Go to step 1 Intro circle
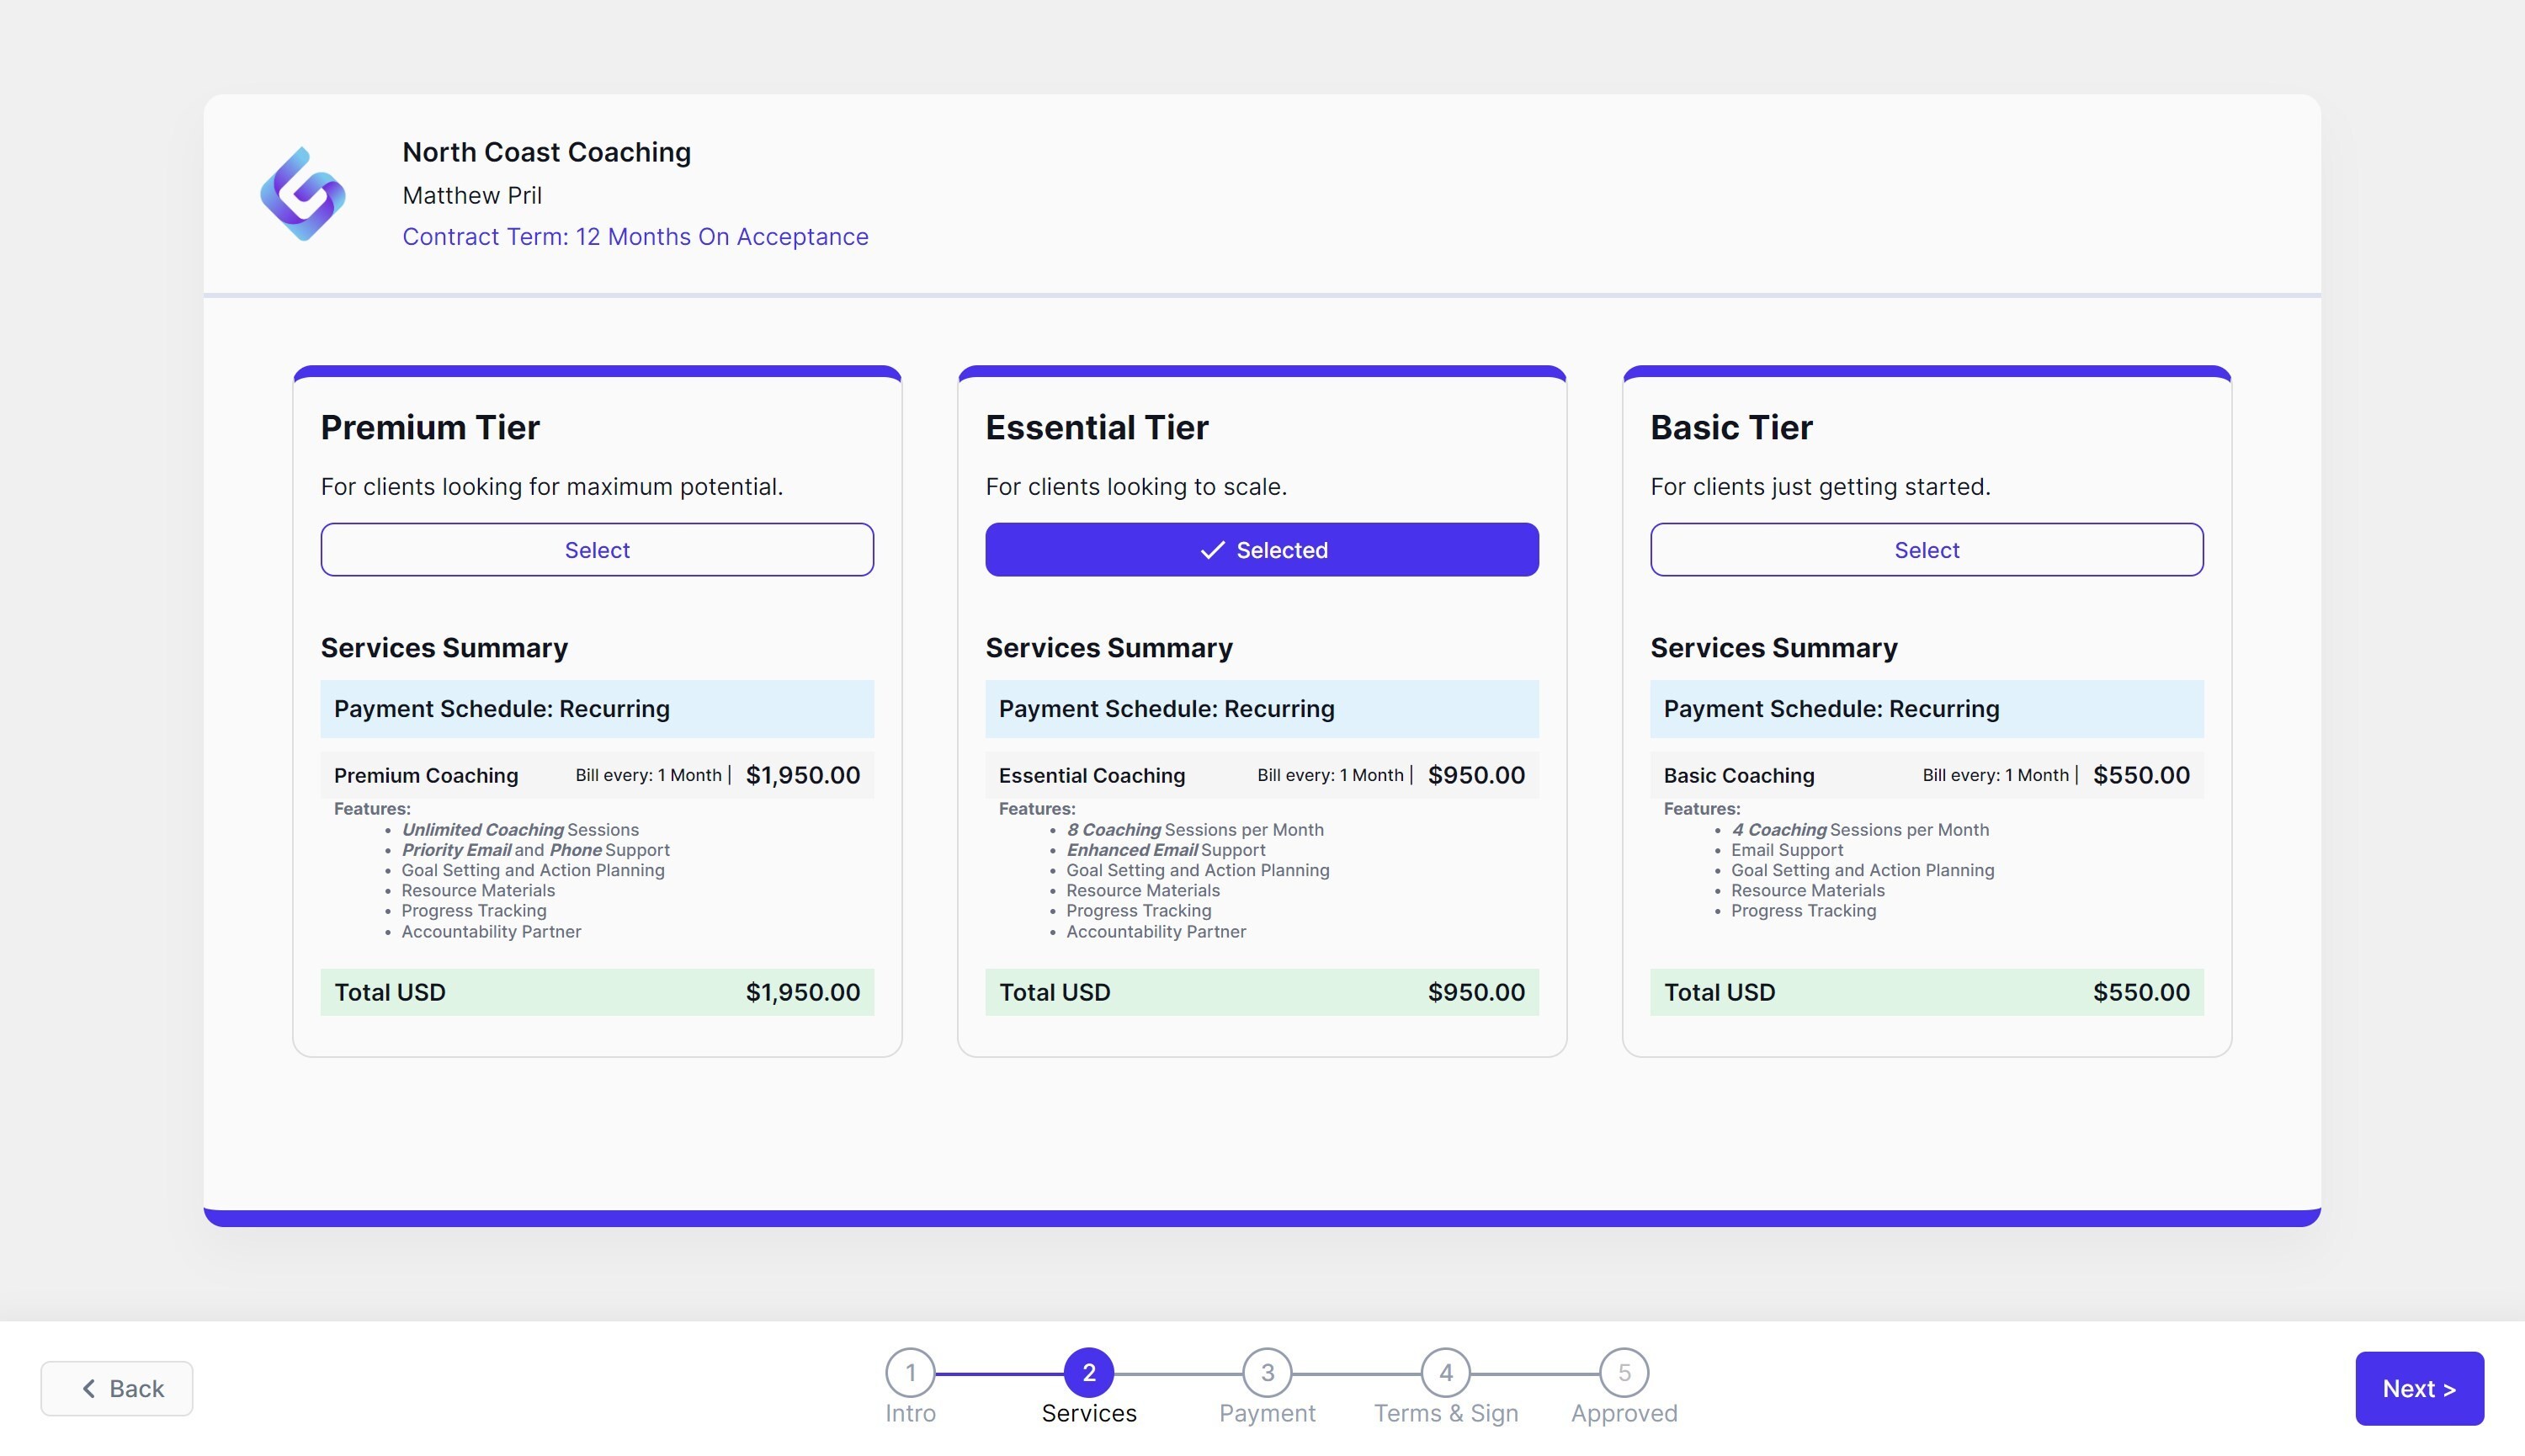 [x=910, y=1373]
